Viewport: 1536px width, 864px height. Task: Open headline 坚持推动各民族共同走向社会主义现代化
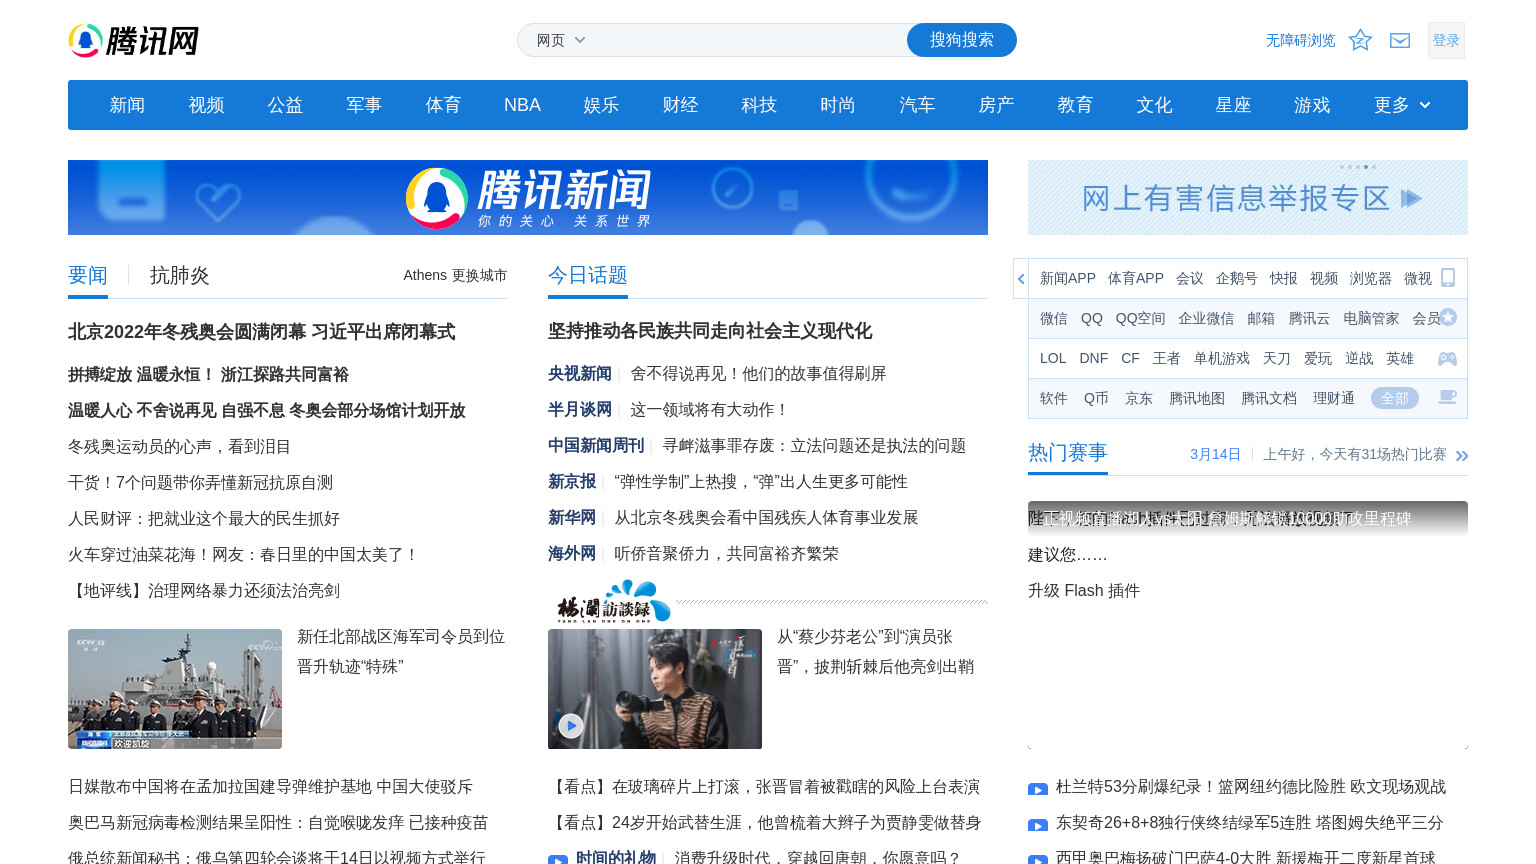710,331
